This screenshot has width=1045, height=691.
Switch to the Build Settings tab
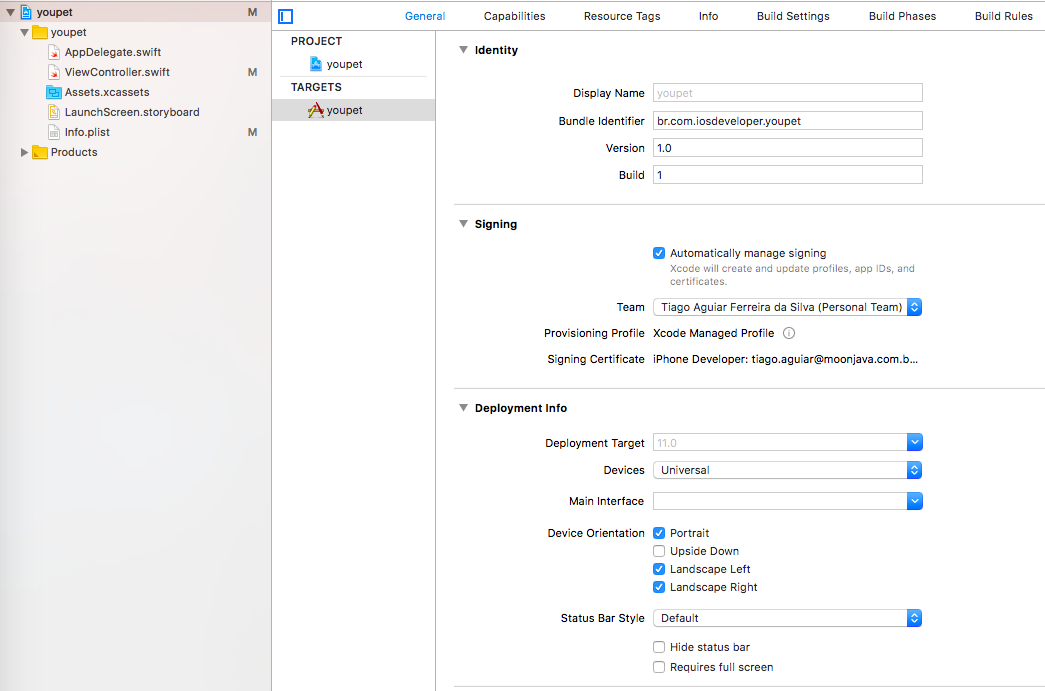tap(793, 16)
